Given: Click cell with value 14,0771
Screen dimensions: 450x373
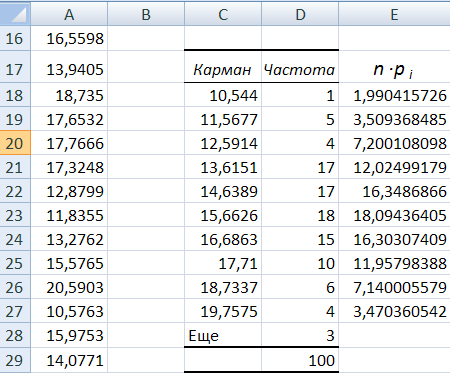Looking at the screenshot, I should (69, 360).
